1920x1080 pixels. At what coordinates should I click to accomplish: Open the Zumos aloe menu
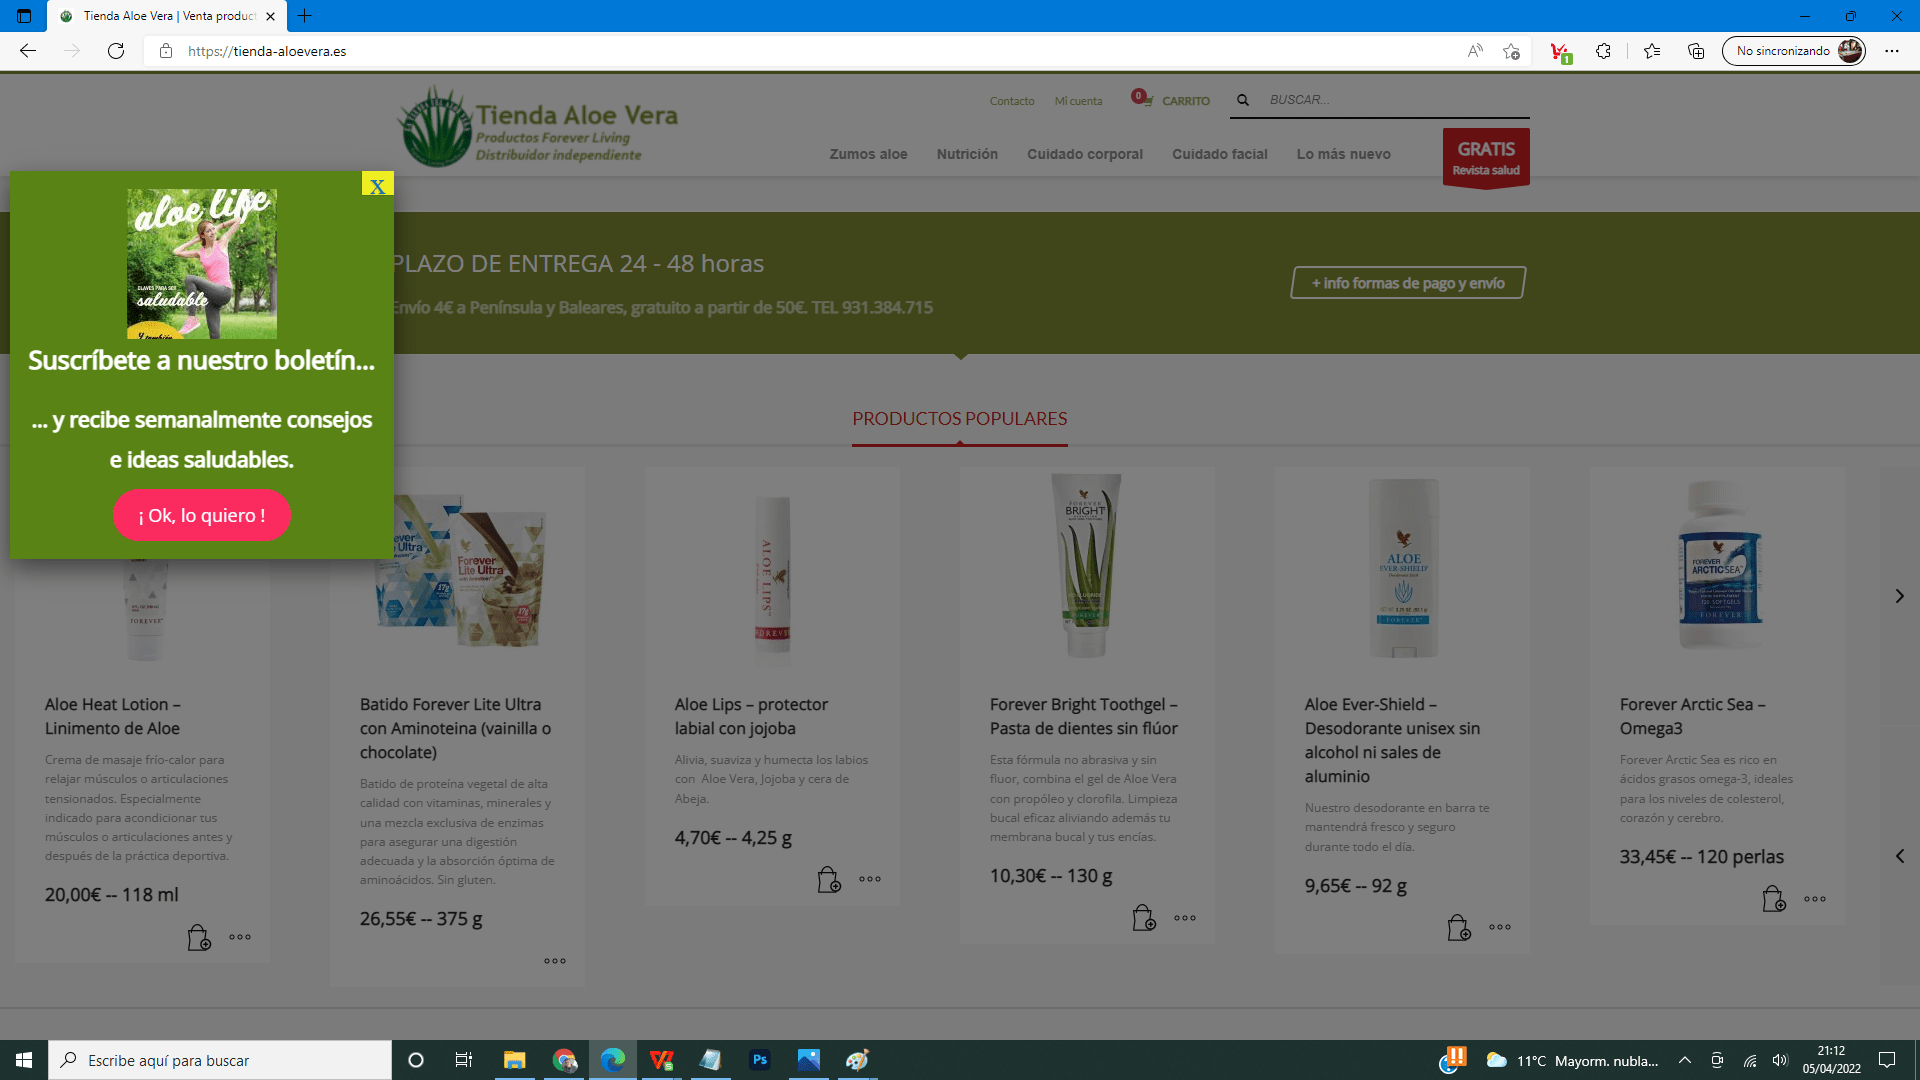[x=868, y=154]
